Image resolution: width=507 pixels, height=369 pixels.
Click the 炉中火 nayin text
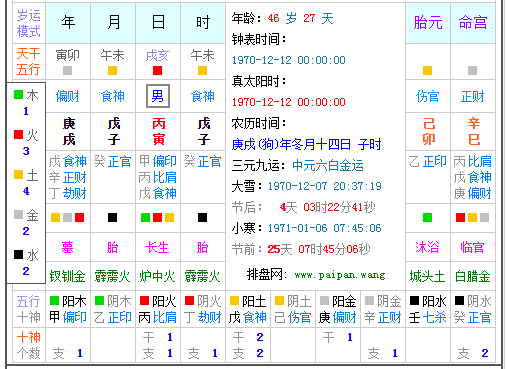click(x=157, y=276)
